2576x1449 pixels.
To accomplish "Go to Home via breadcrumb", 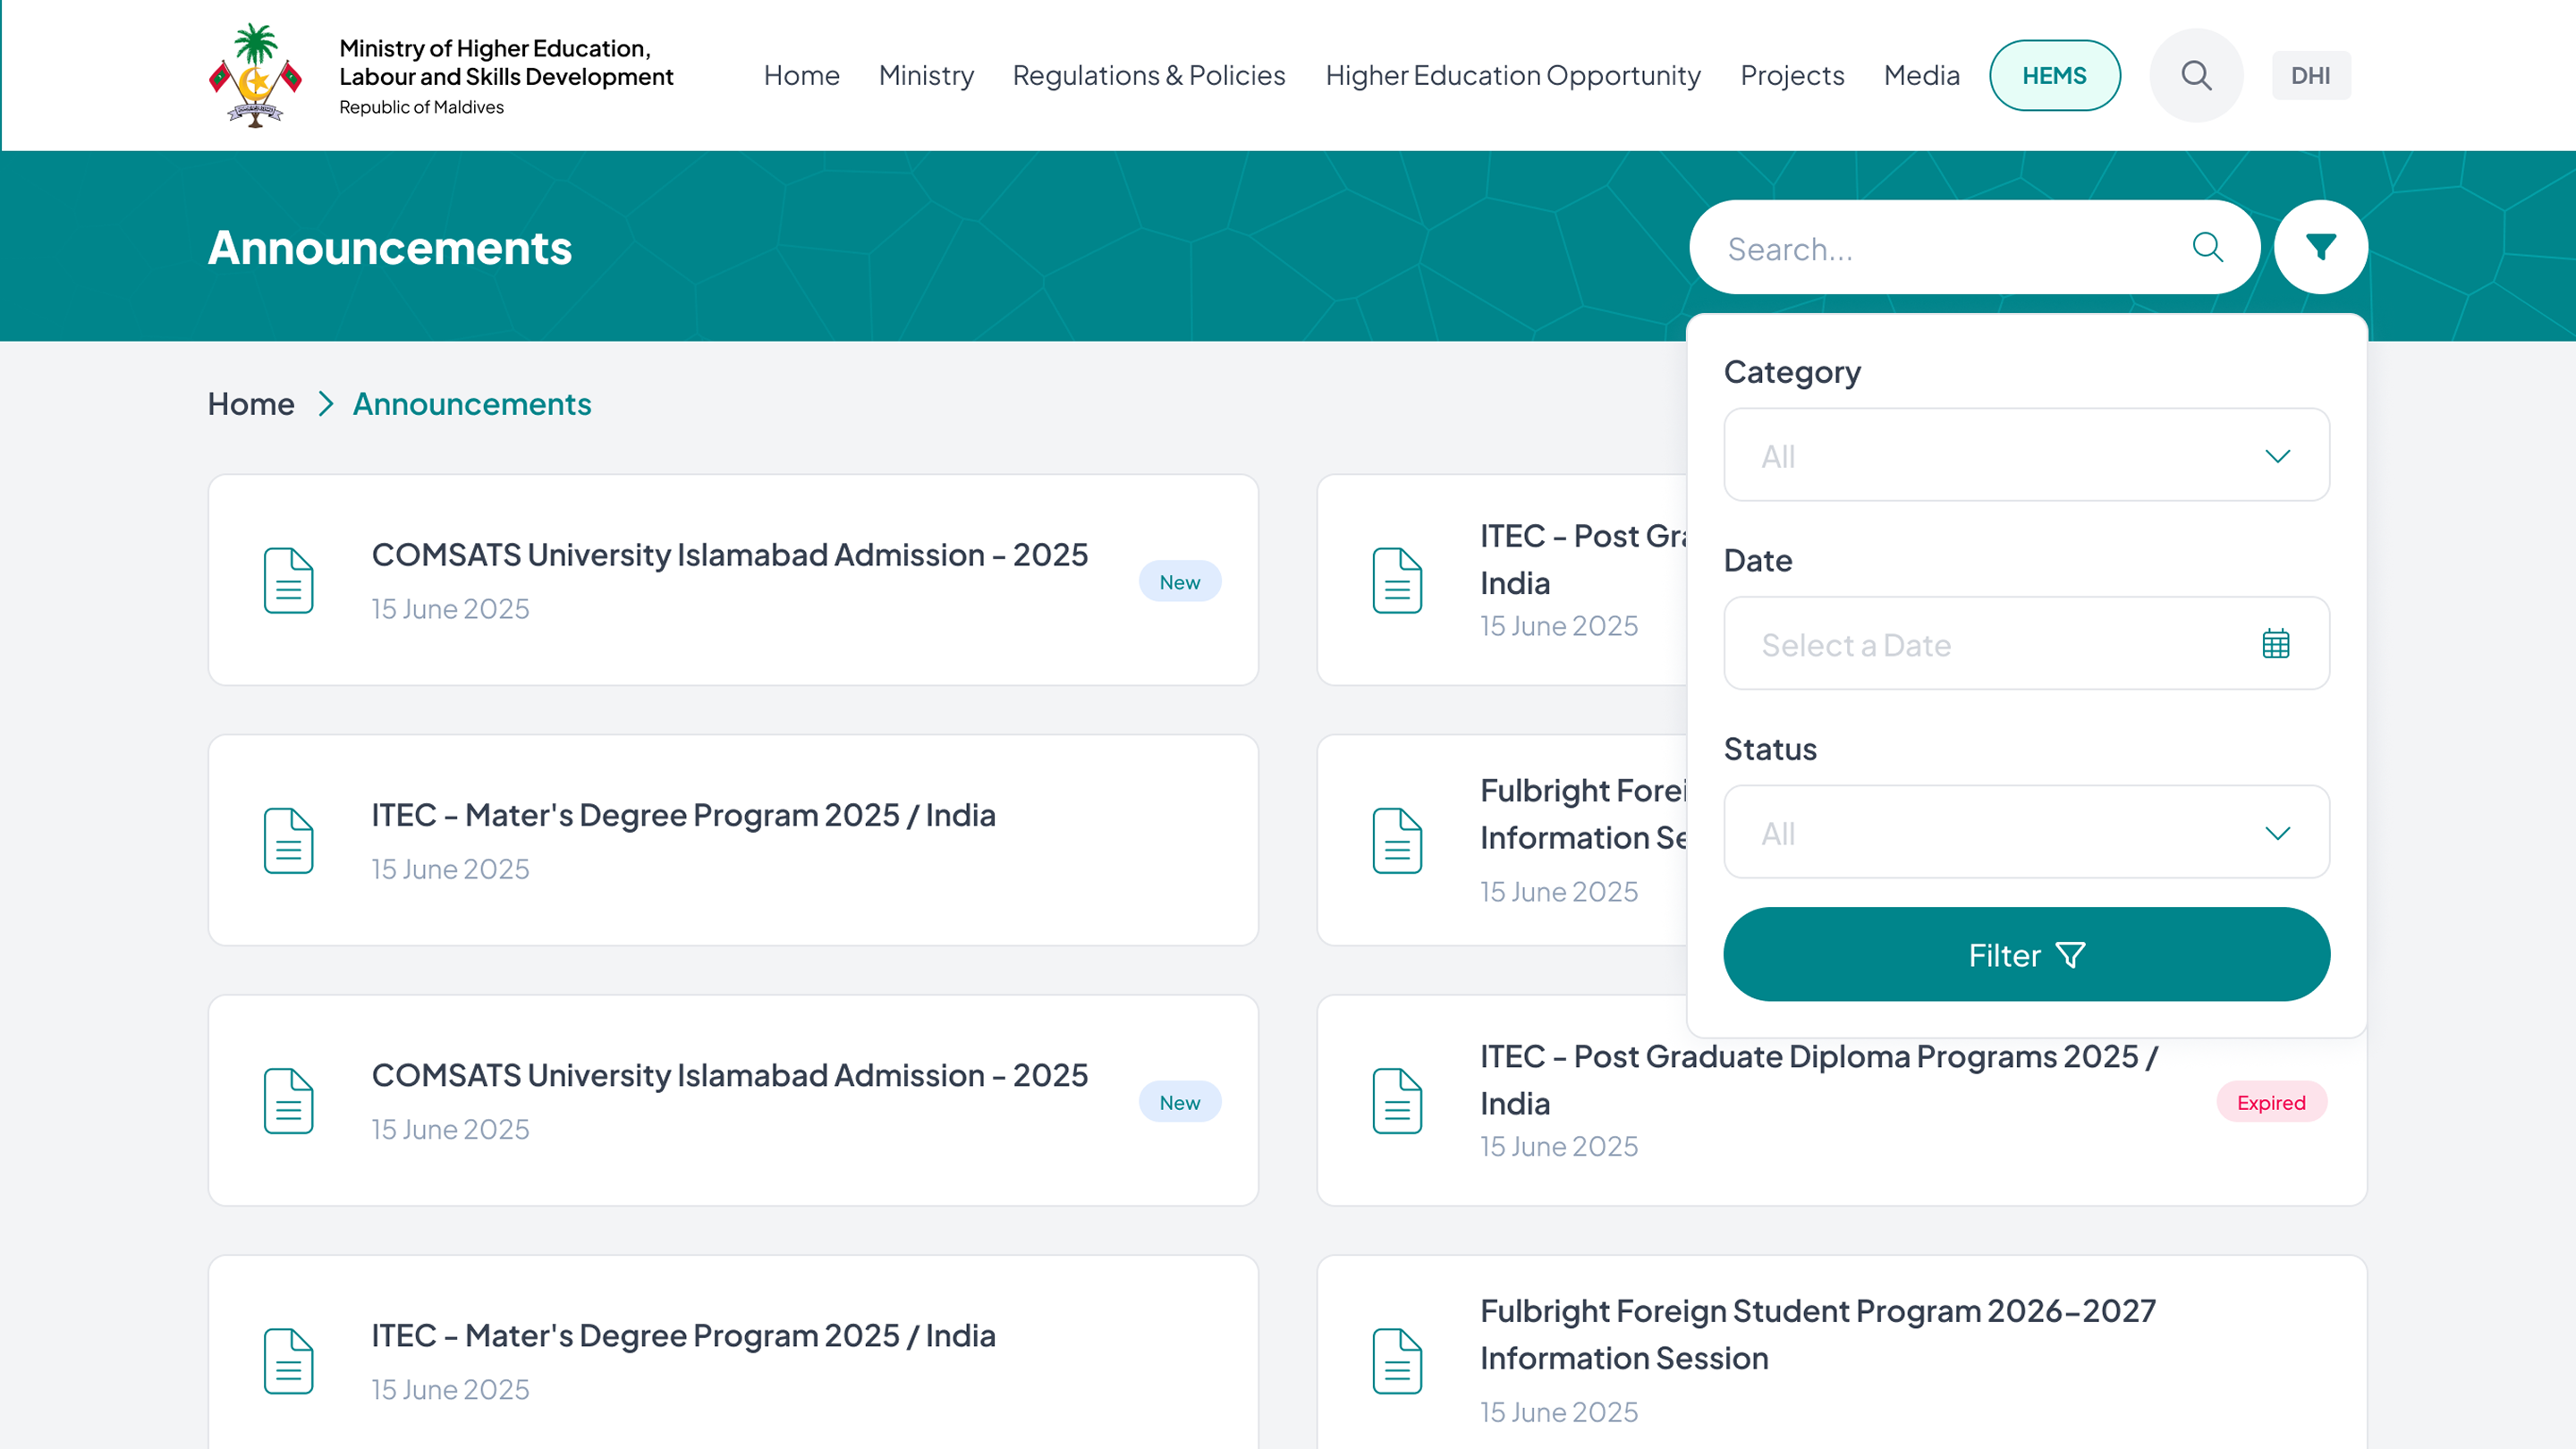I will pos(251,404).
